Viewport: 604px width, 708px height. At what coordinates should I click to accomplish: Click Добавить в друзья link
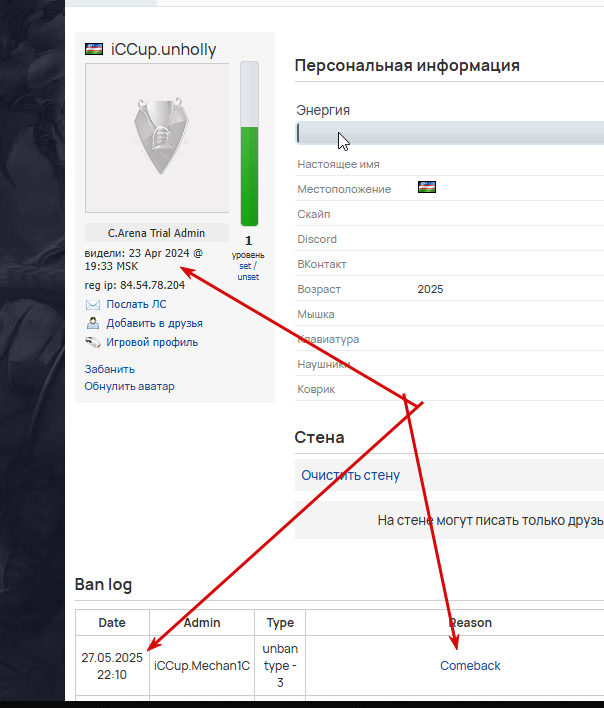[x=154, y=323]
